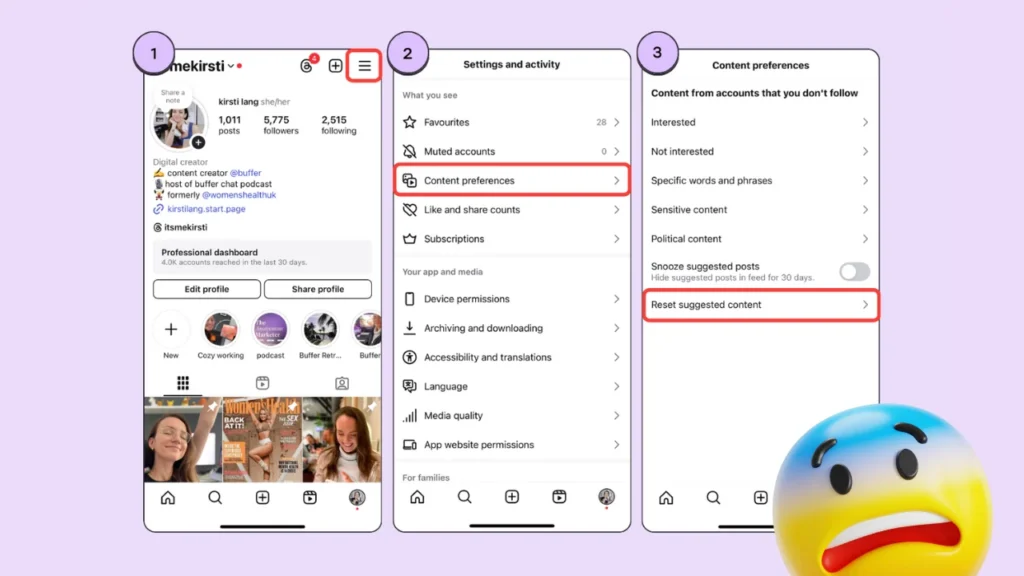Open the account switcher dropdown arrow by username
The width and height of the screenshot is (1024, 576).
tap(231, 66)
